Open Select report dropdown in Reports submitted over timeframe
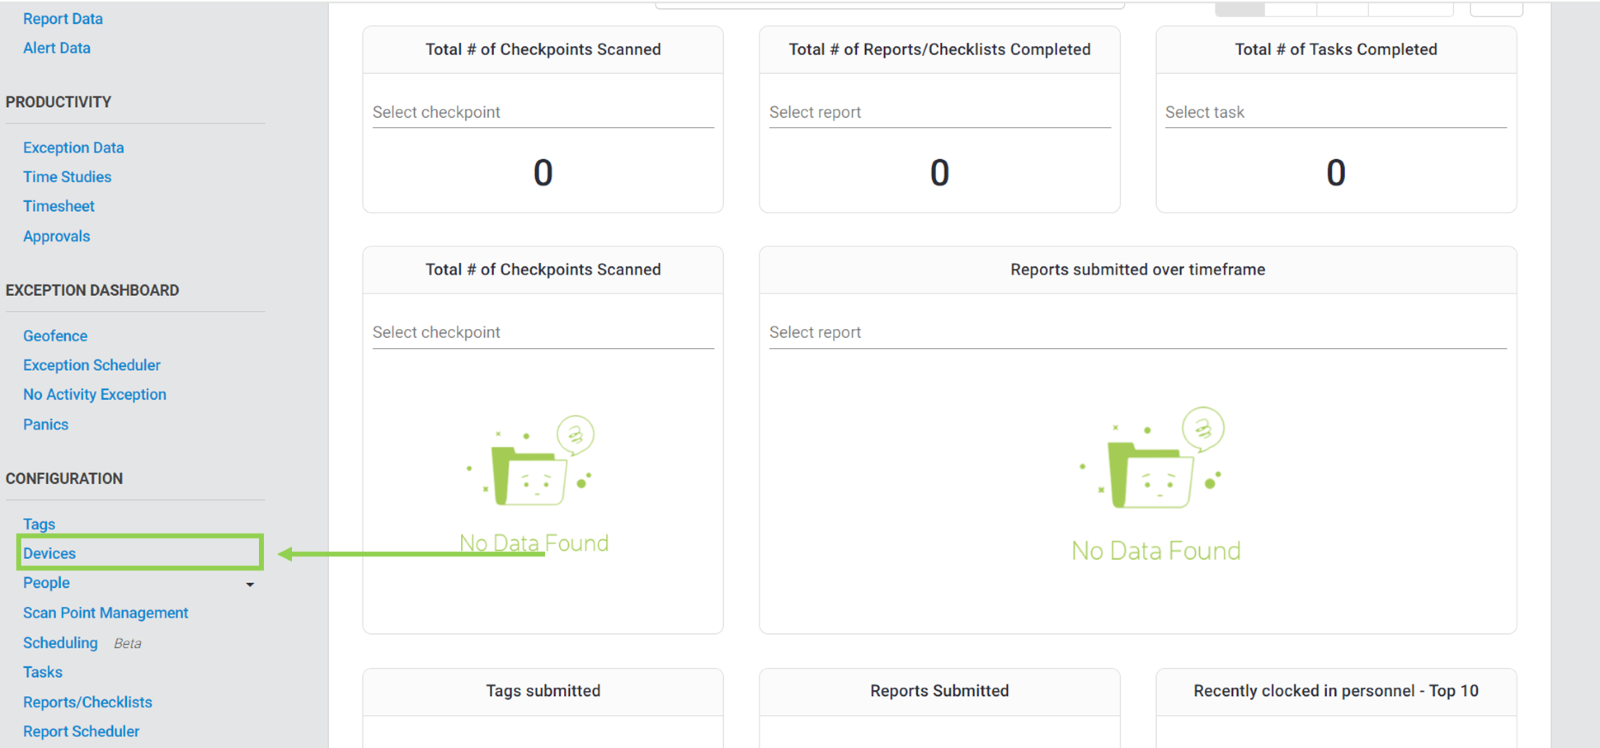Image resolution: width=1600 pixels, height=748 pixels. pos(1137,333)
